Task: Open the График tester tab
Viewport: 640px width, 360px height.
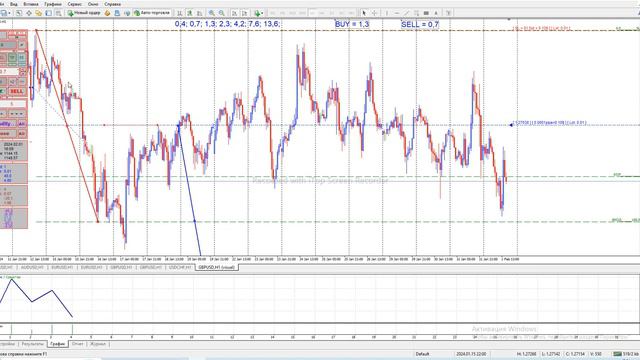Action: (x=58, y=344)
